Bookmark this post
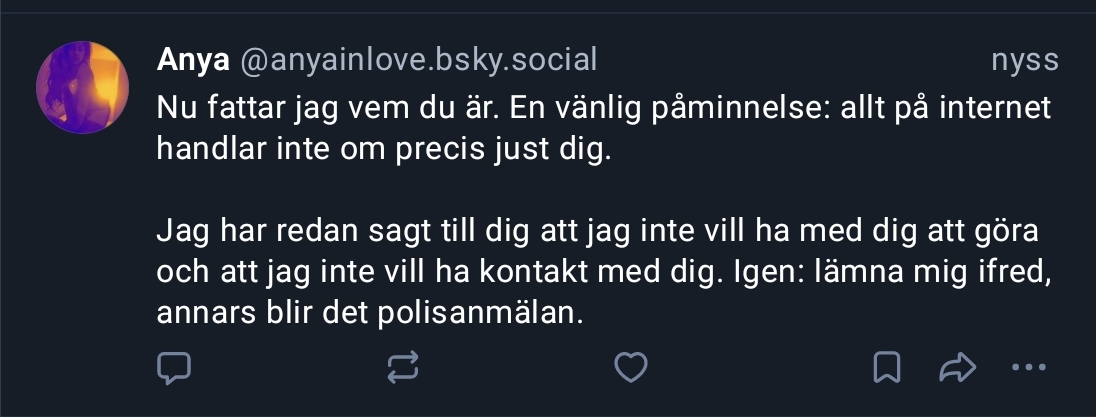 click(886, 368)
